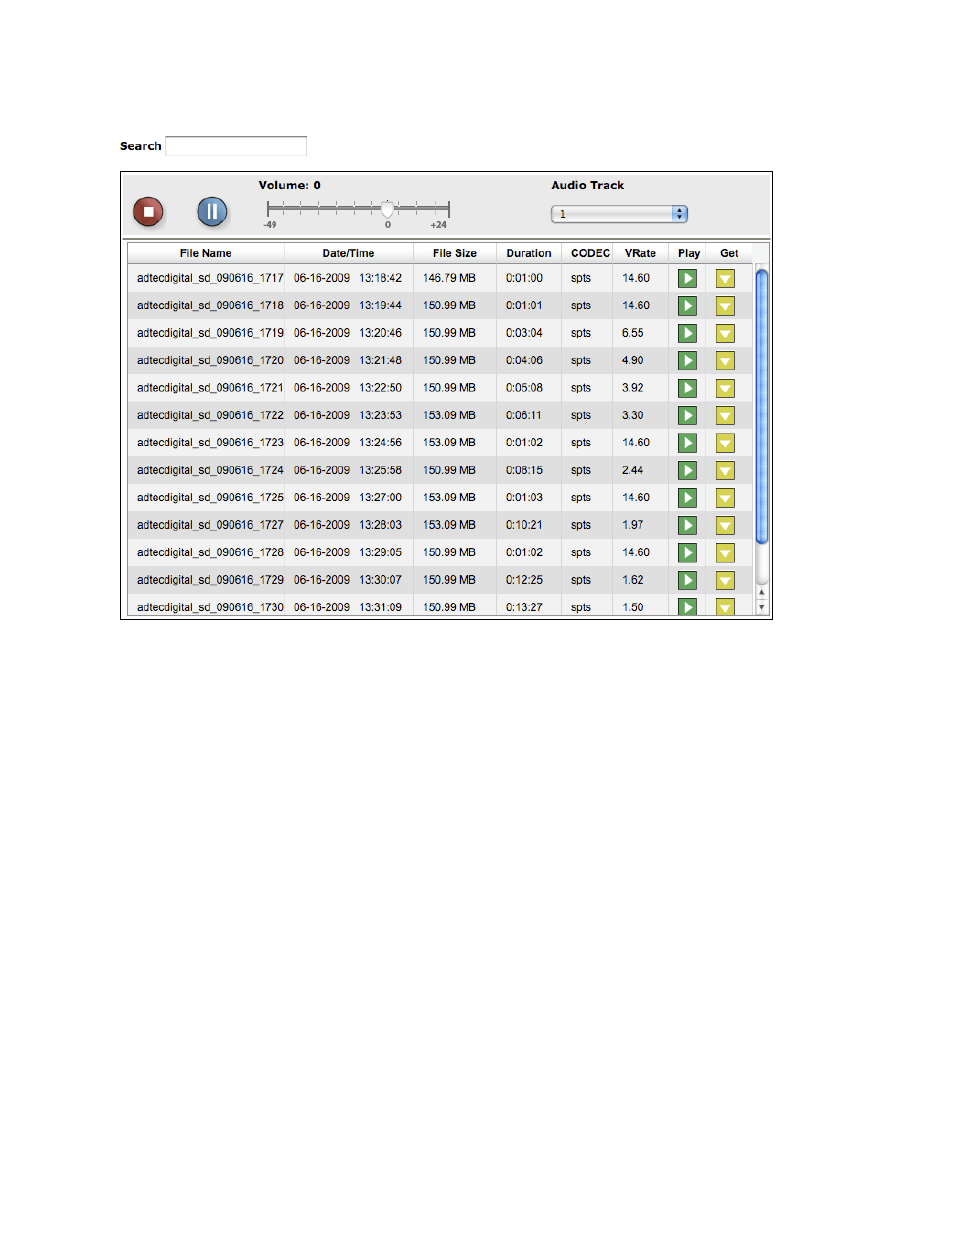Click into the Search input field
Viewport: 954px width, 1235px height.
pyautogui.click(x=236, y=146)
